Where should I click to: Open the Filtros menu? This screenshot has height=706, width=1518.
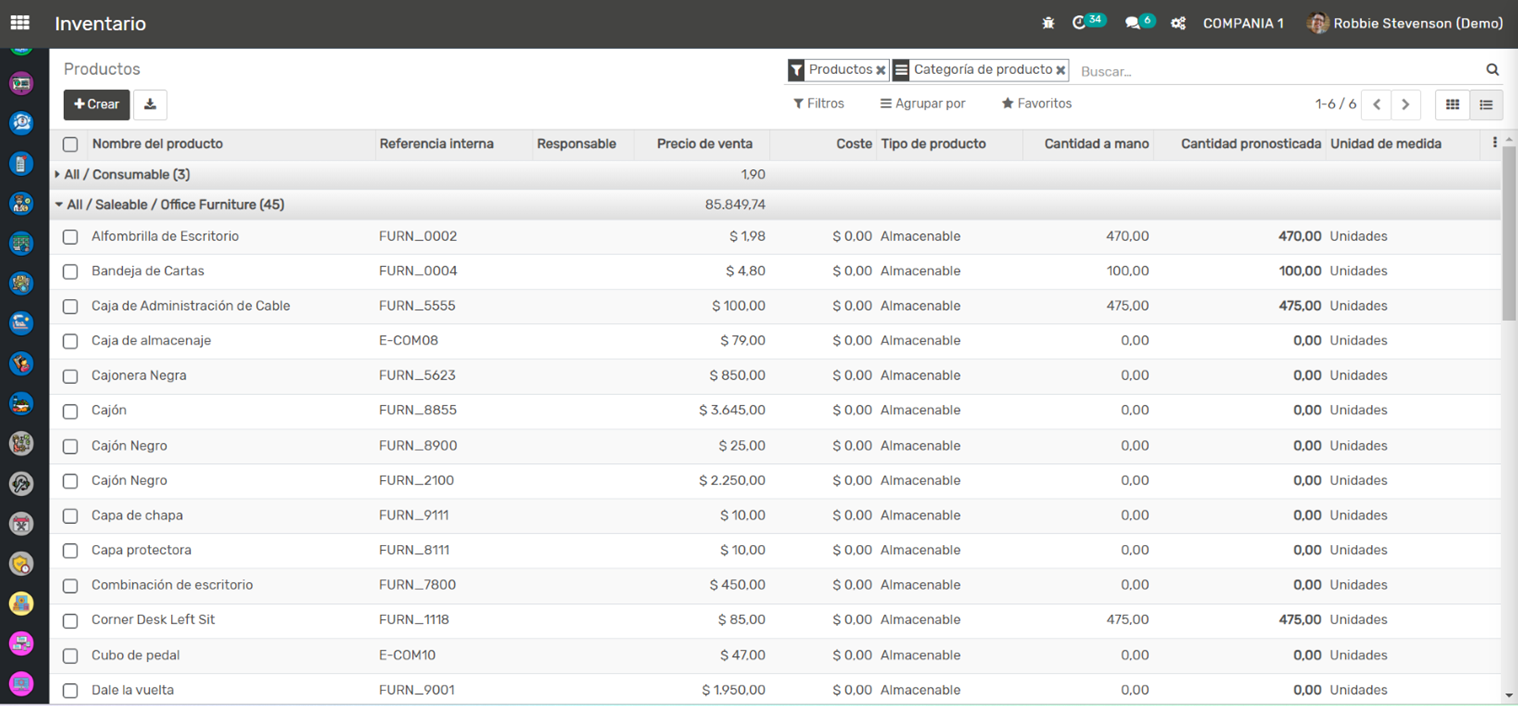[x=818, y=104]
